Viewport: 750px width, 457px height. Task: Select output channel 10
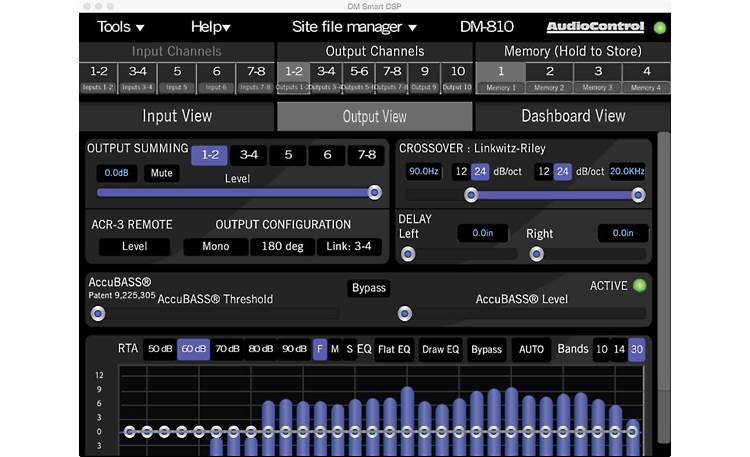click(x=457, y=78)
